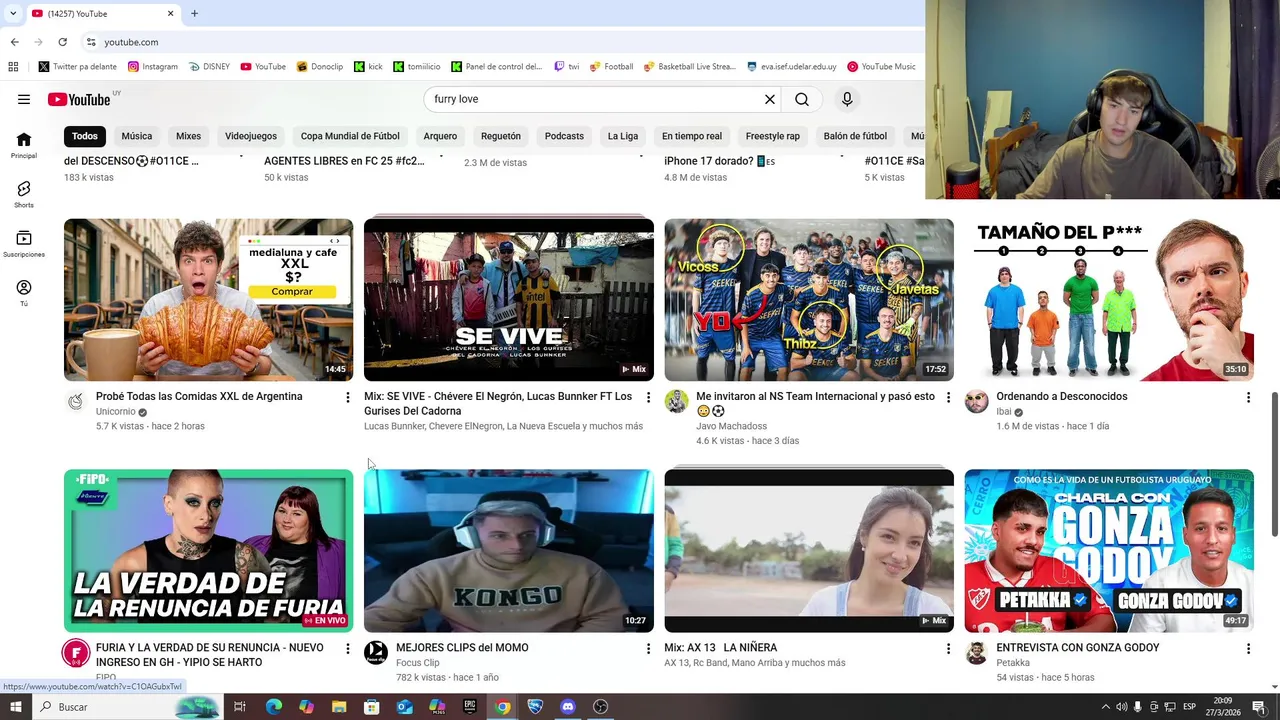Open Suscripciones from the sidebar
1280x720 pixels.
[24, 244]
